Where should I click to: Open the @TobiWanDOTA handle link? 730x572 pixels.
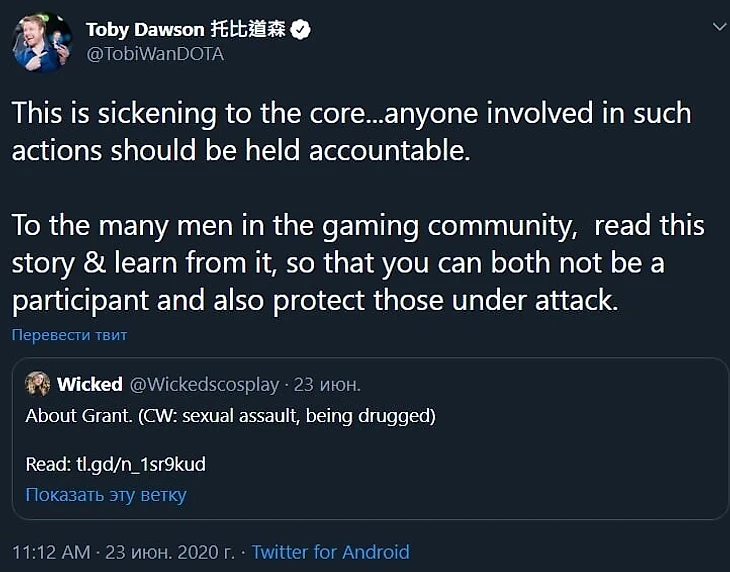[155, 54]
